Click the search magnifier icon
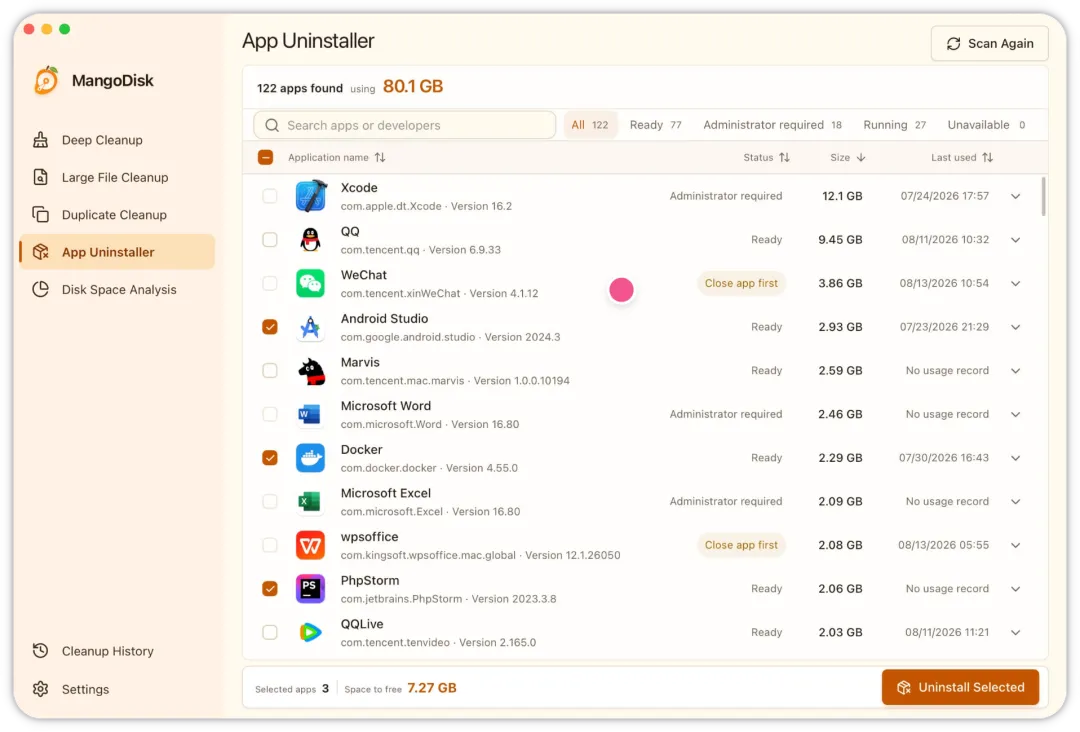Image resolution: width=1080 pixels, height=732 pixels. [x=272, y=125]
